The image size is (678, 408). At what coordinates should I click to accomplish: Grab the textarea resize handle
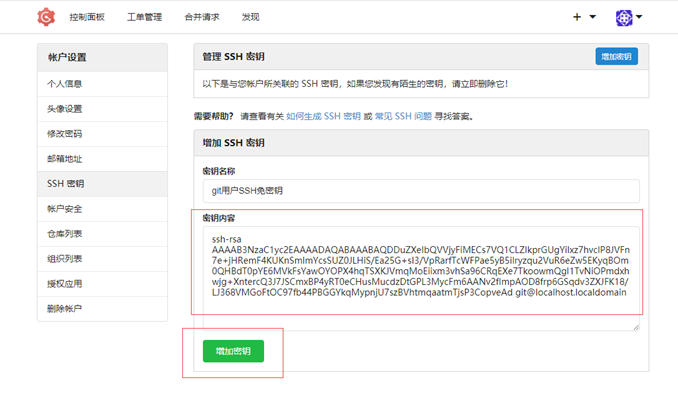(636, 328)
